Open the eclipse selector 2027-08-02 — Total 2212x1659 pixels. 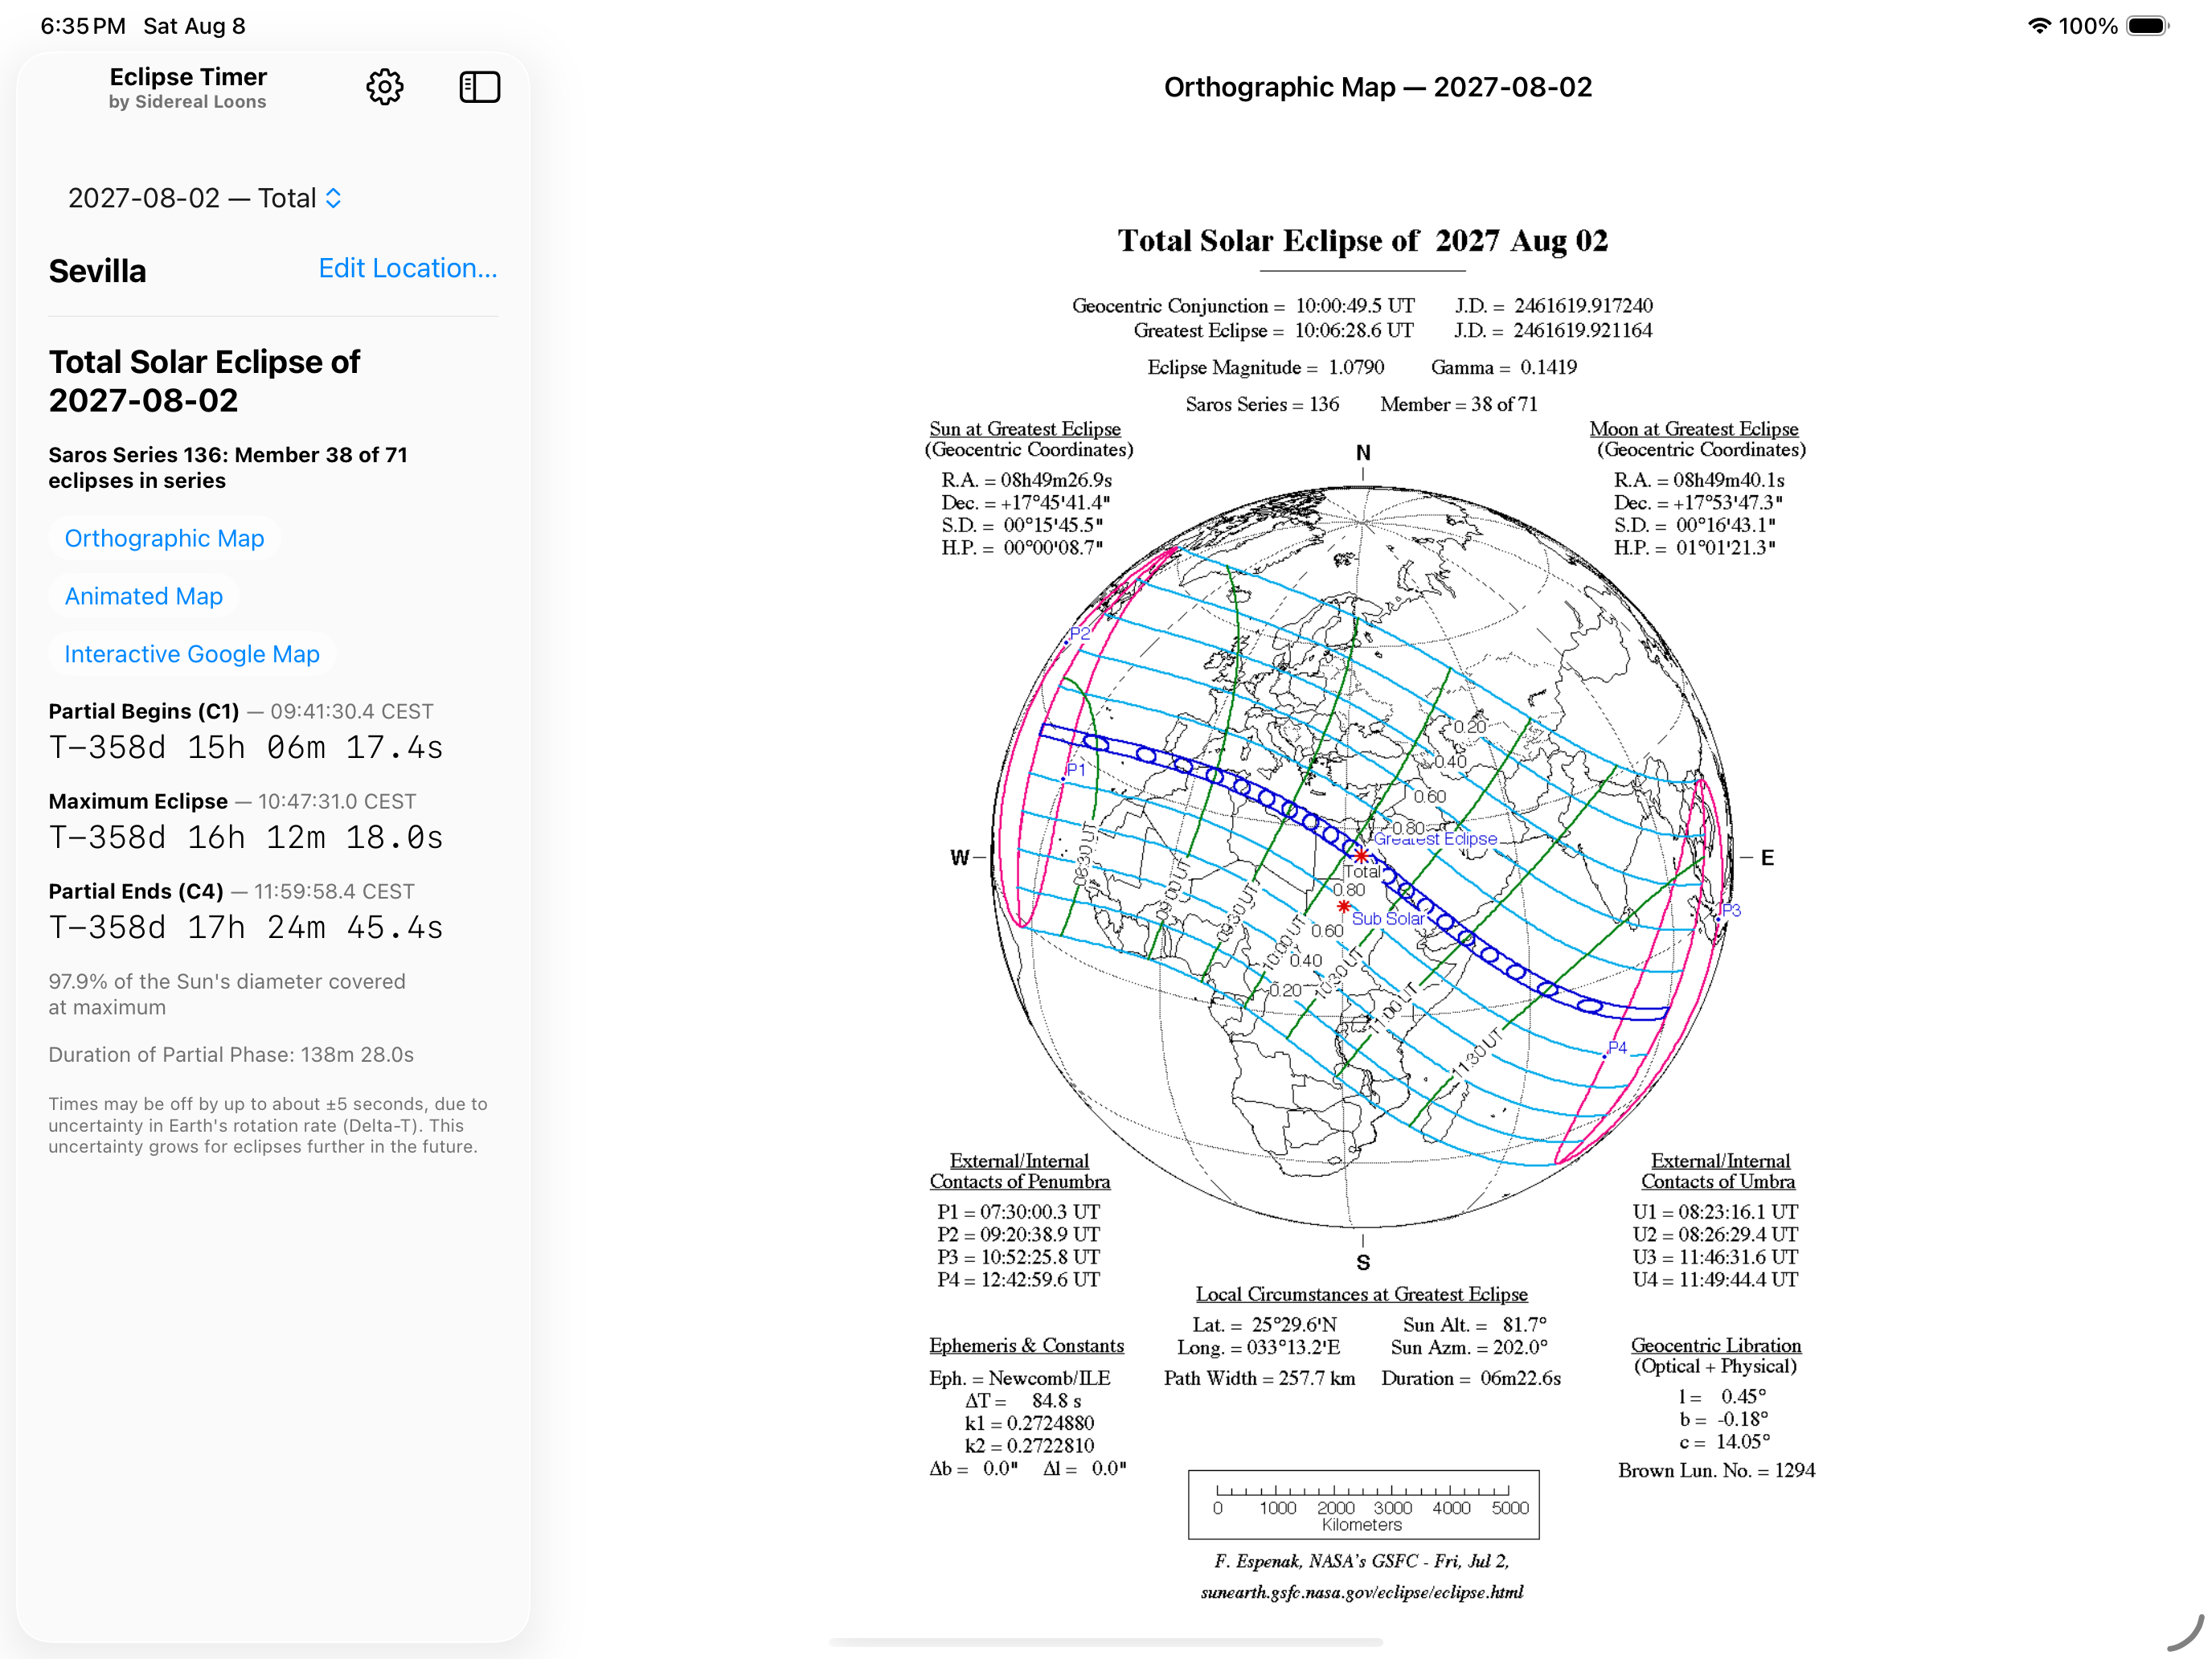coord(205,198)
